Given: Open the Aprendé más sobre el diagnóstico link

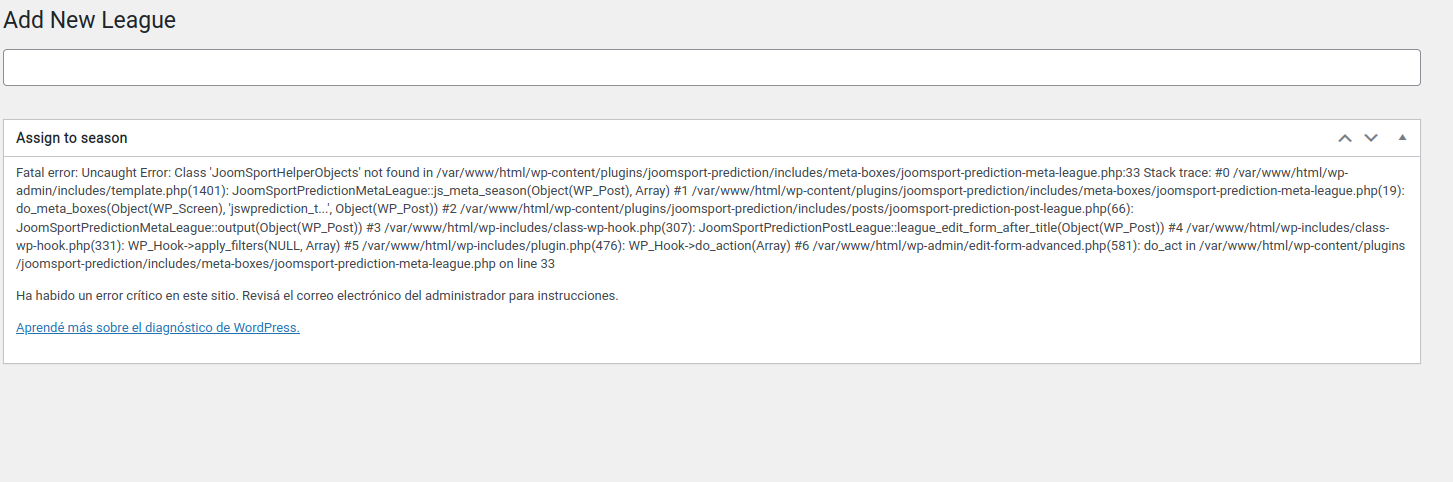Looking at the screenshot, I should (158, 327).
